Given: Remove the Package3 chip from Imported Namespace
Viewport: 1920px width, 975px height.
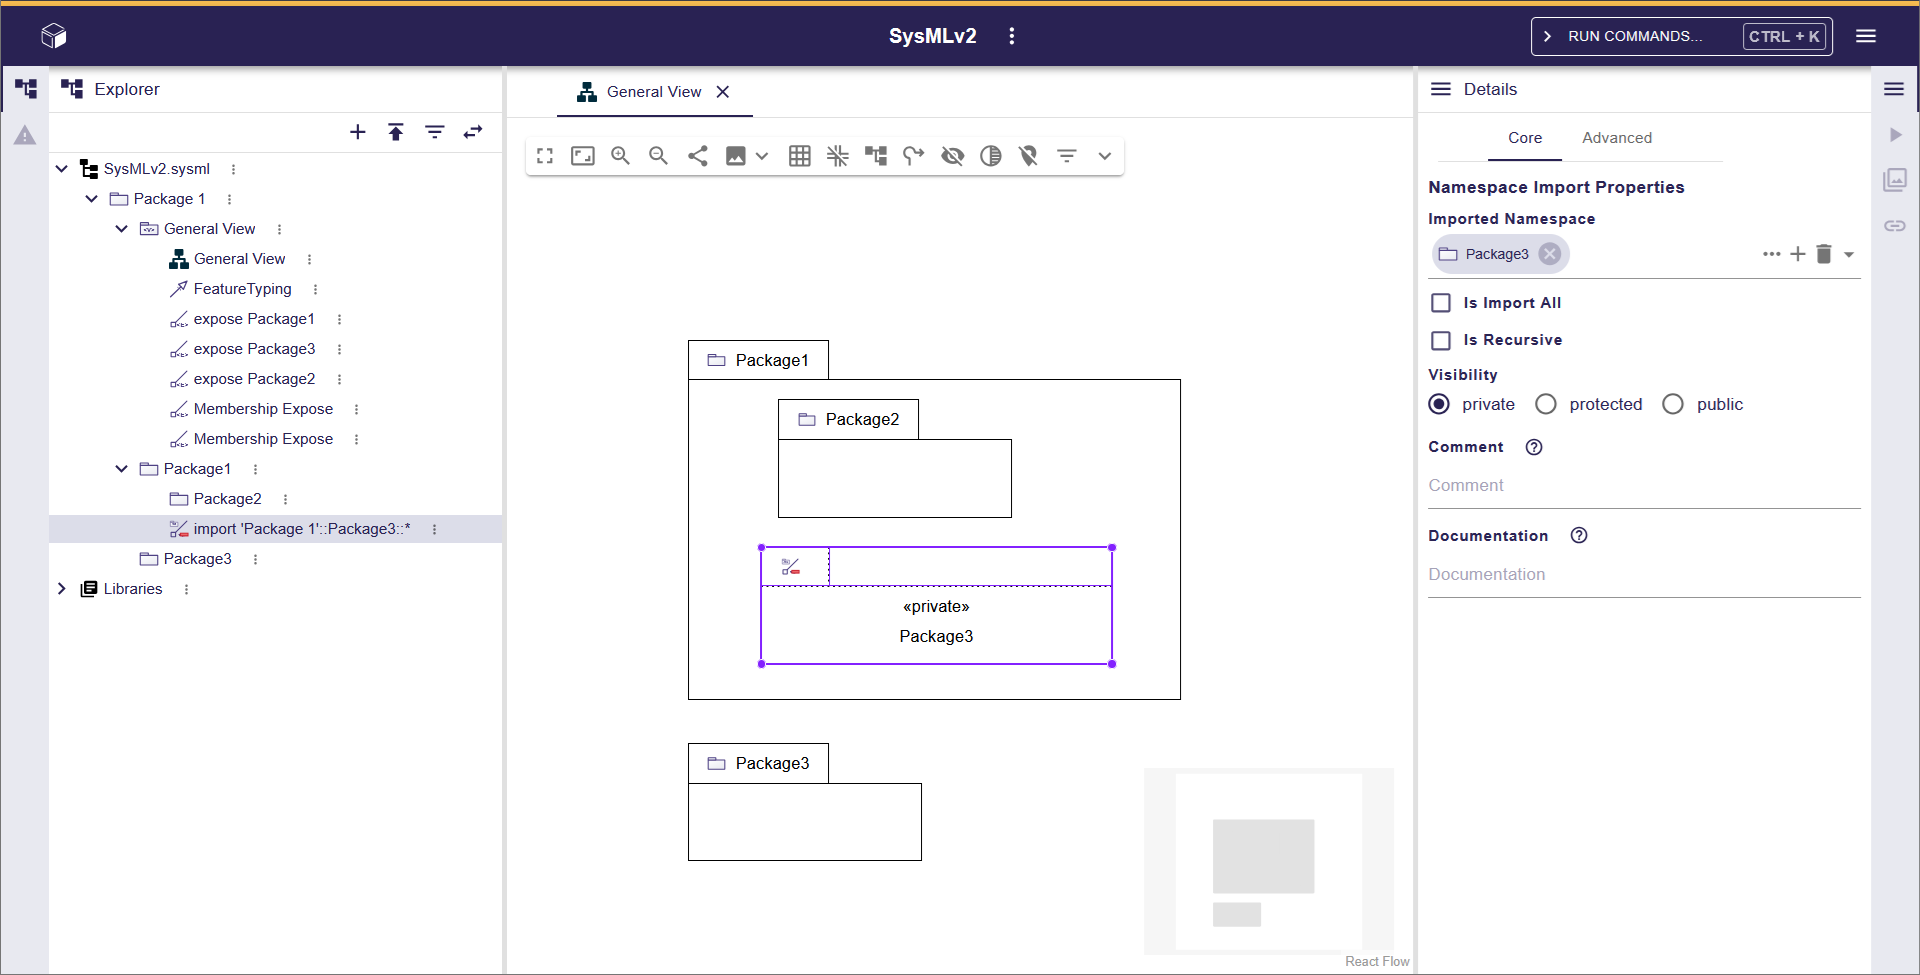Looking at the screenshot, I should coord(1550,254).
